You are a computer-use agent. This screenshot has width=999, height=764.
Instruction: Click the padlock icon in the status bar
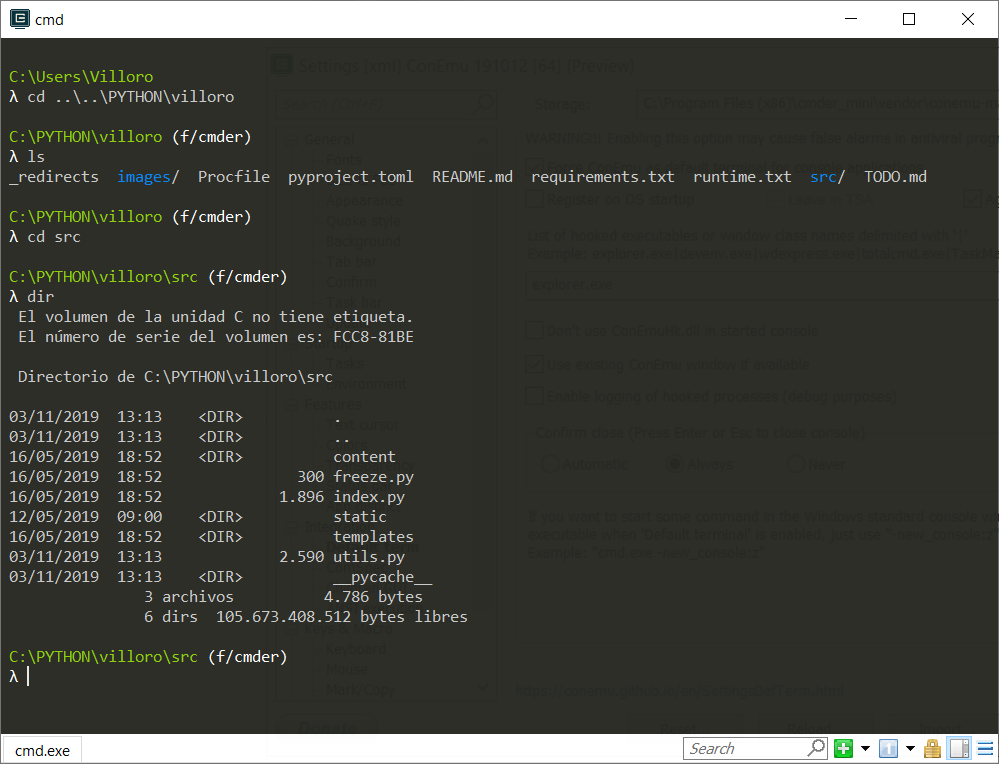click(x=932, y=748)
